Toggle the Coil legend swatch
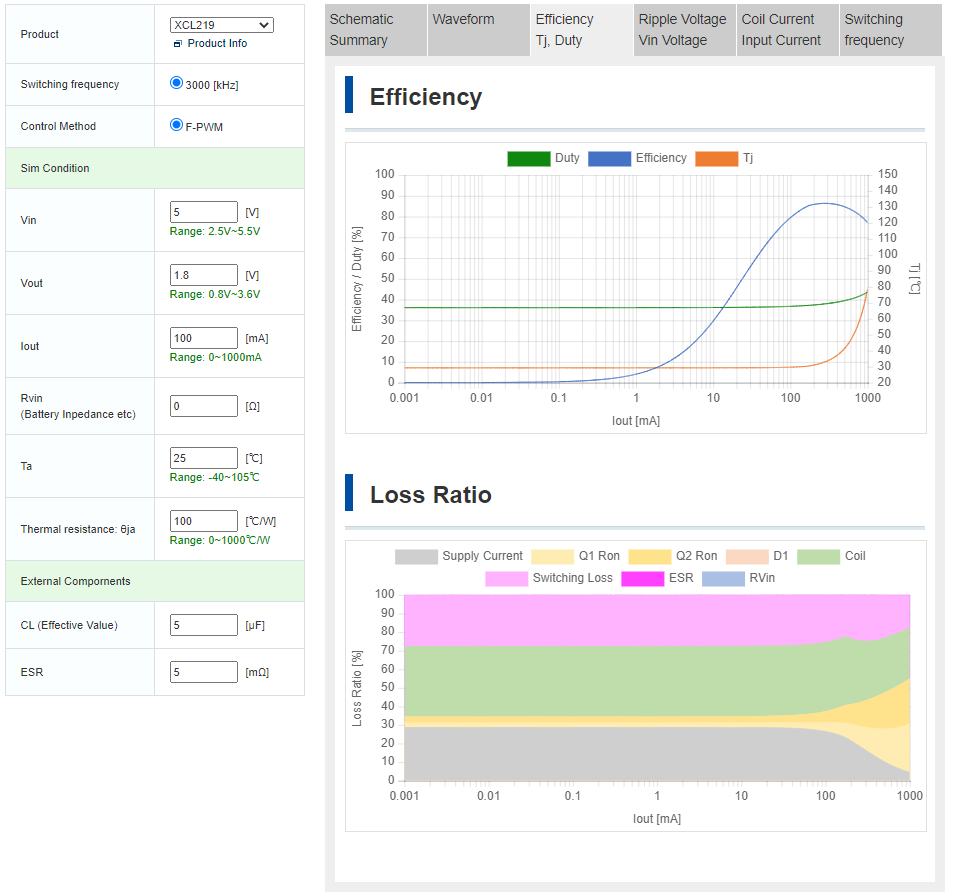 coord(818,556)
